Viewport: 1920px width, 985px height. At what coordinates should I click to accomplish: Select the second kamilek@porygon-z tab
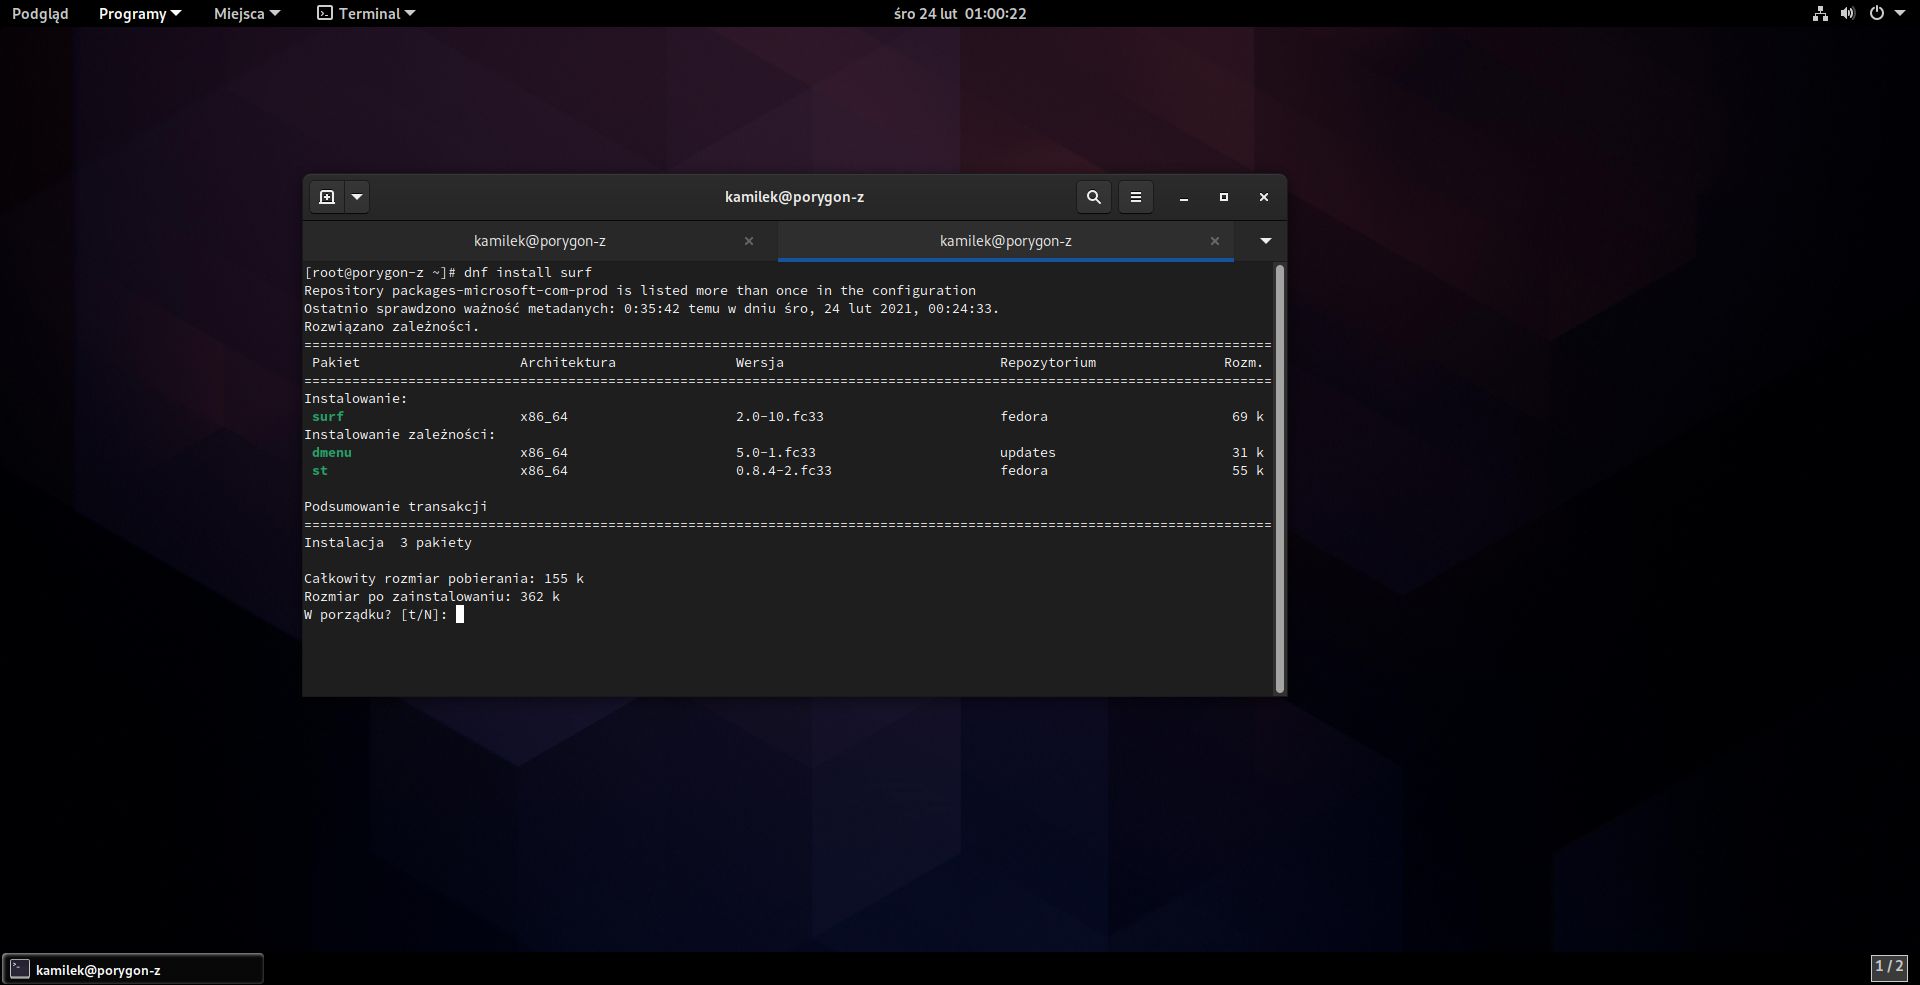[x=1004, y=241]
